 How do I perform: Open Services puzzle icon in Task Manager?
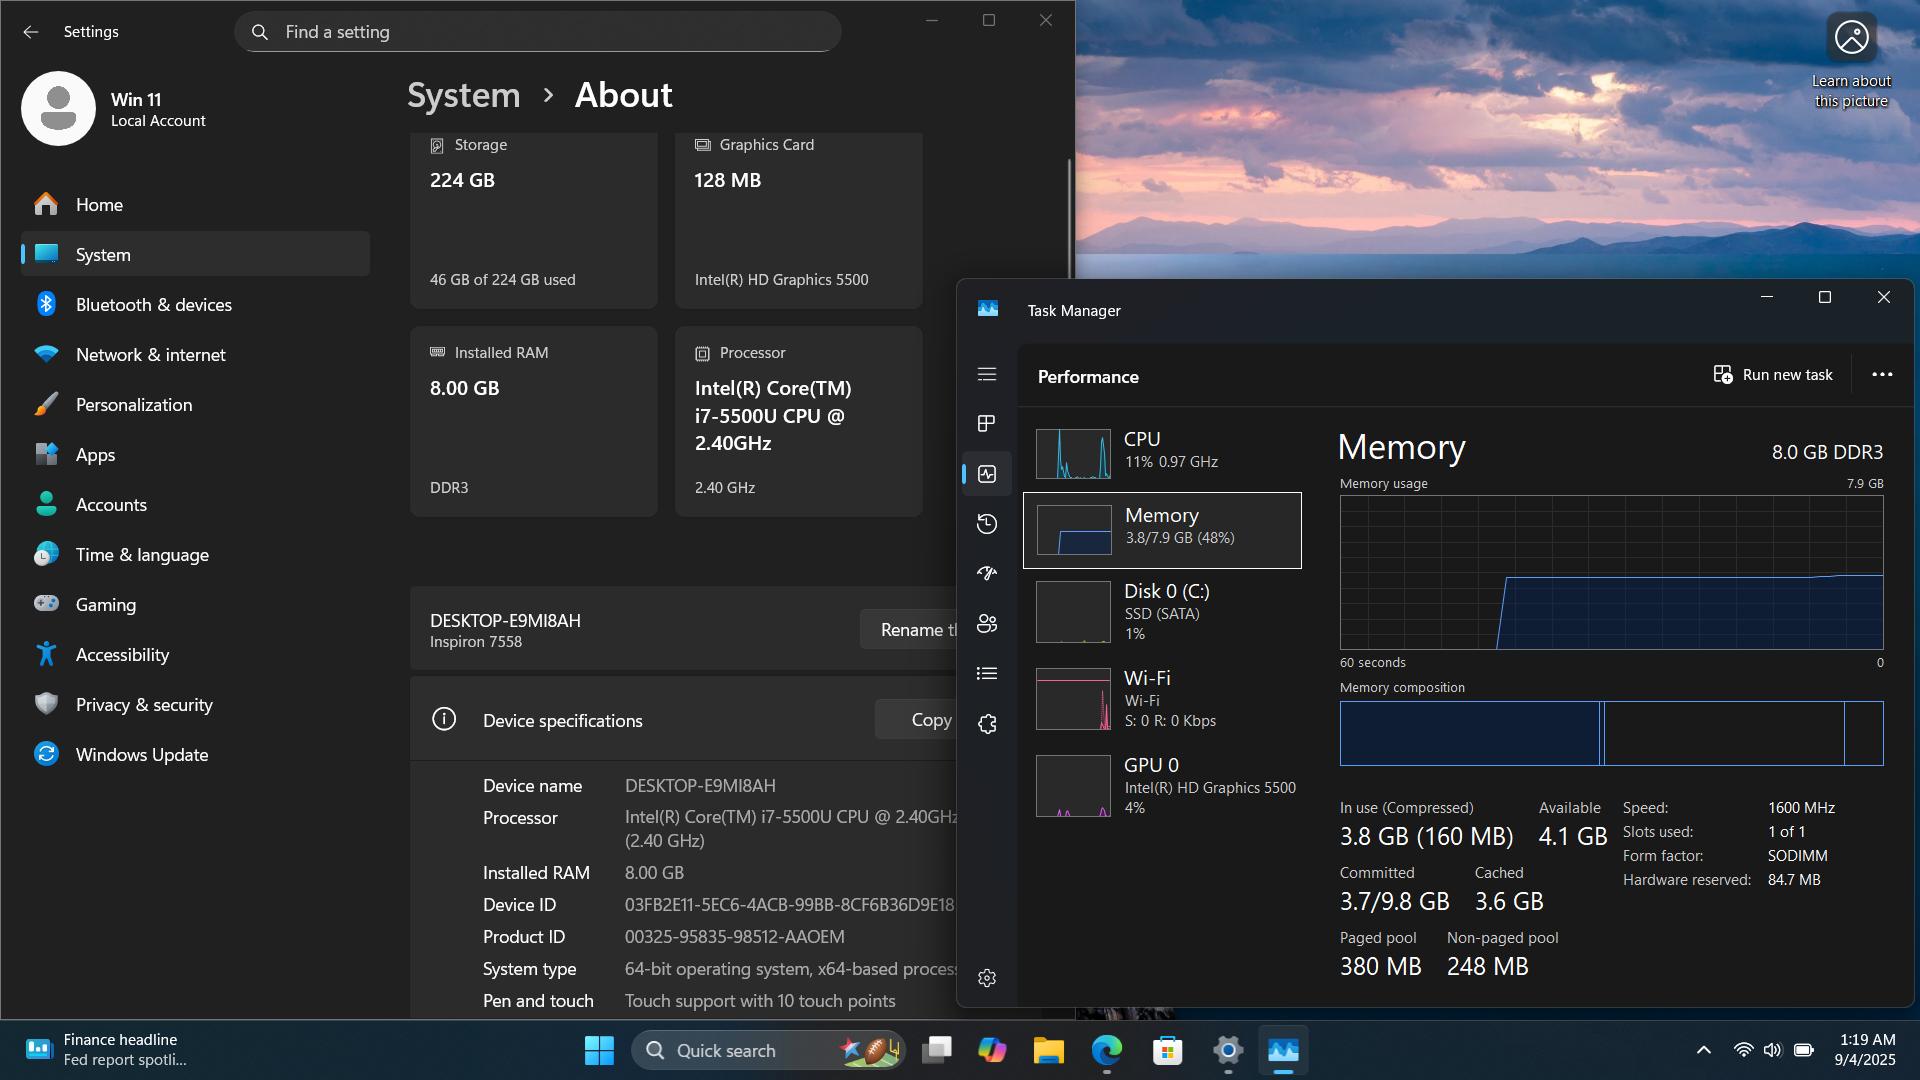[987, 724]
